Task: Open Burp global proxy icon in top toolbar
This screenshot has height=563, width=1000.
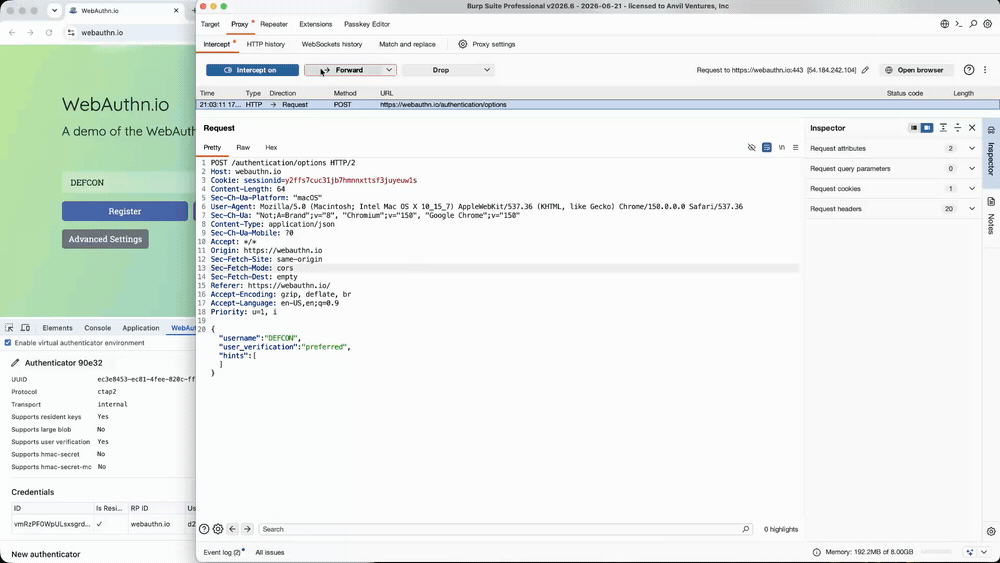Action: pyautogui.click(x=945, y=24)
